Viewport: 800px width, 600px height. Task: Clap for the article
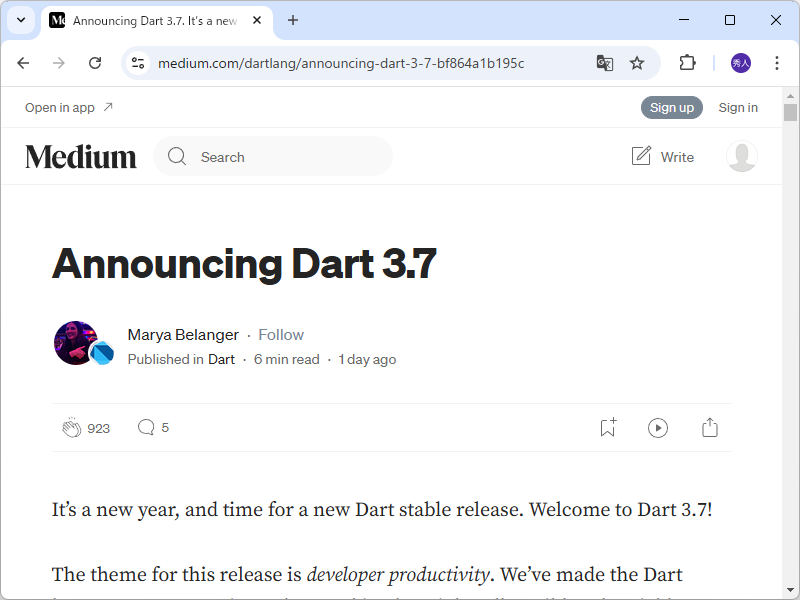coord(71,427)
